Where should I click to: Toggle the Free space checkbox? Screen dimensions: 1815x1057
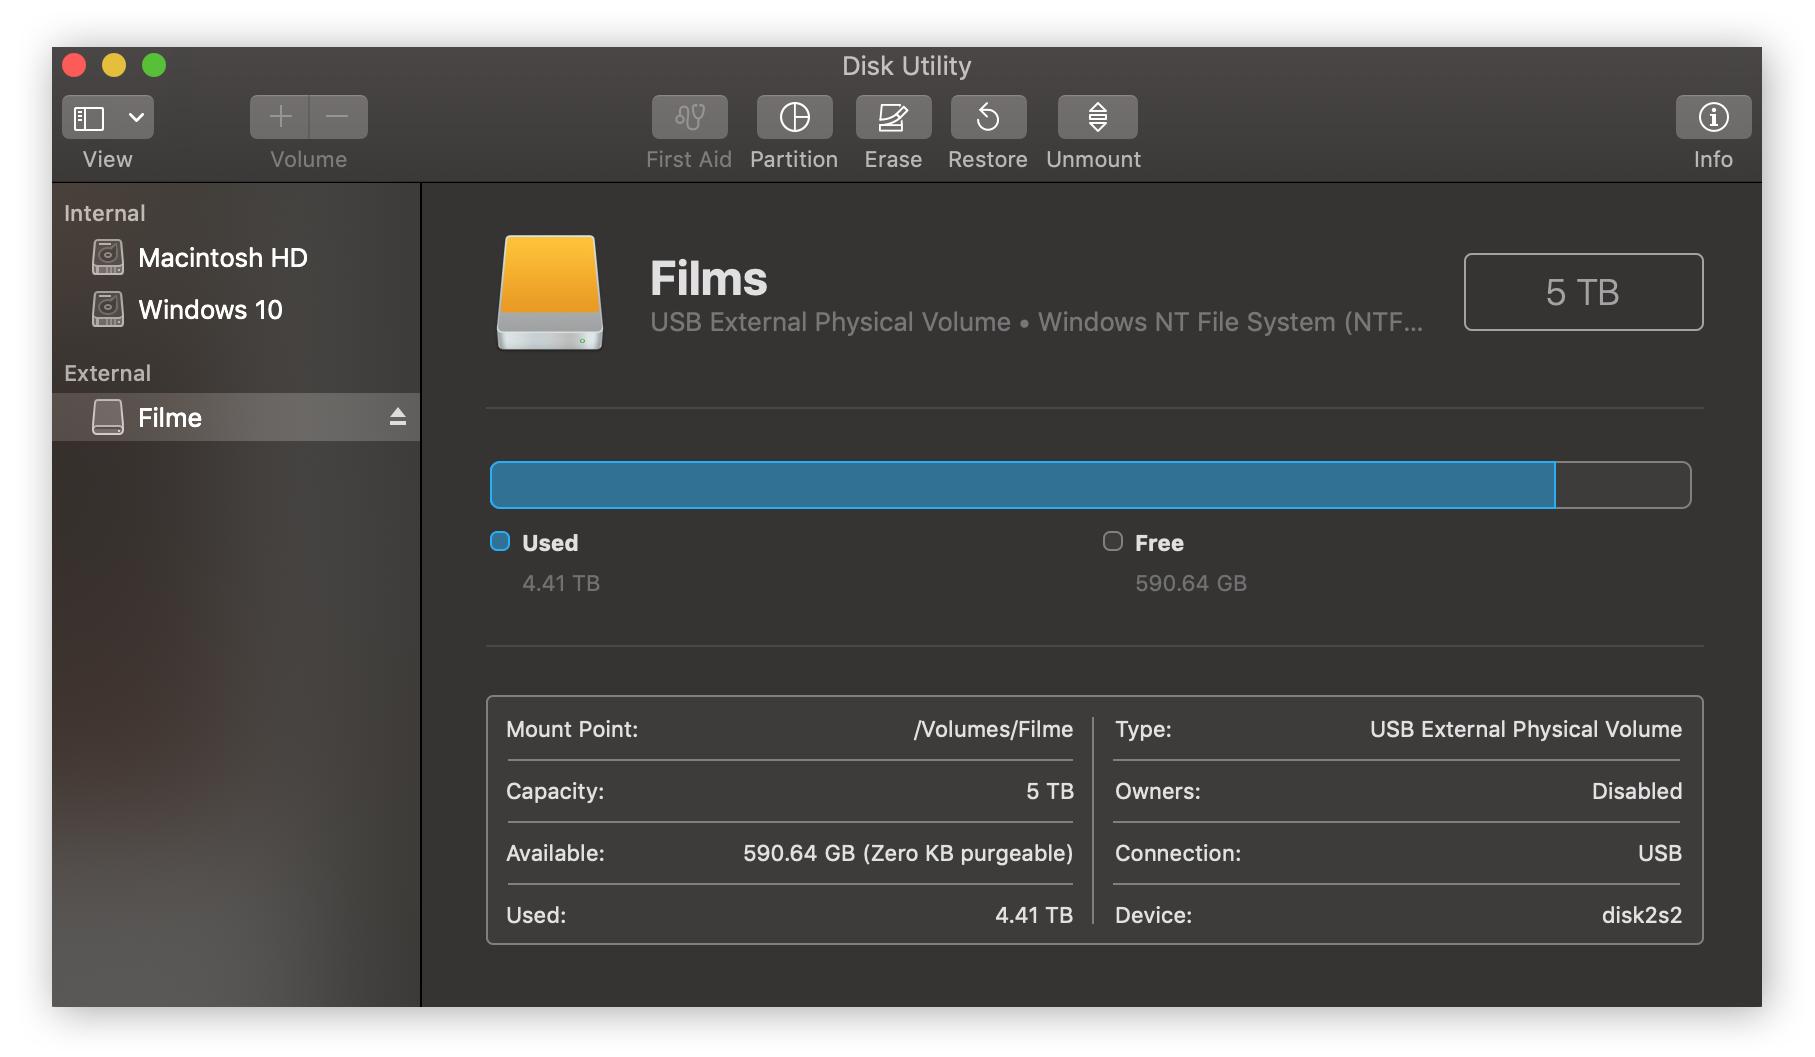1111,541
